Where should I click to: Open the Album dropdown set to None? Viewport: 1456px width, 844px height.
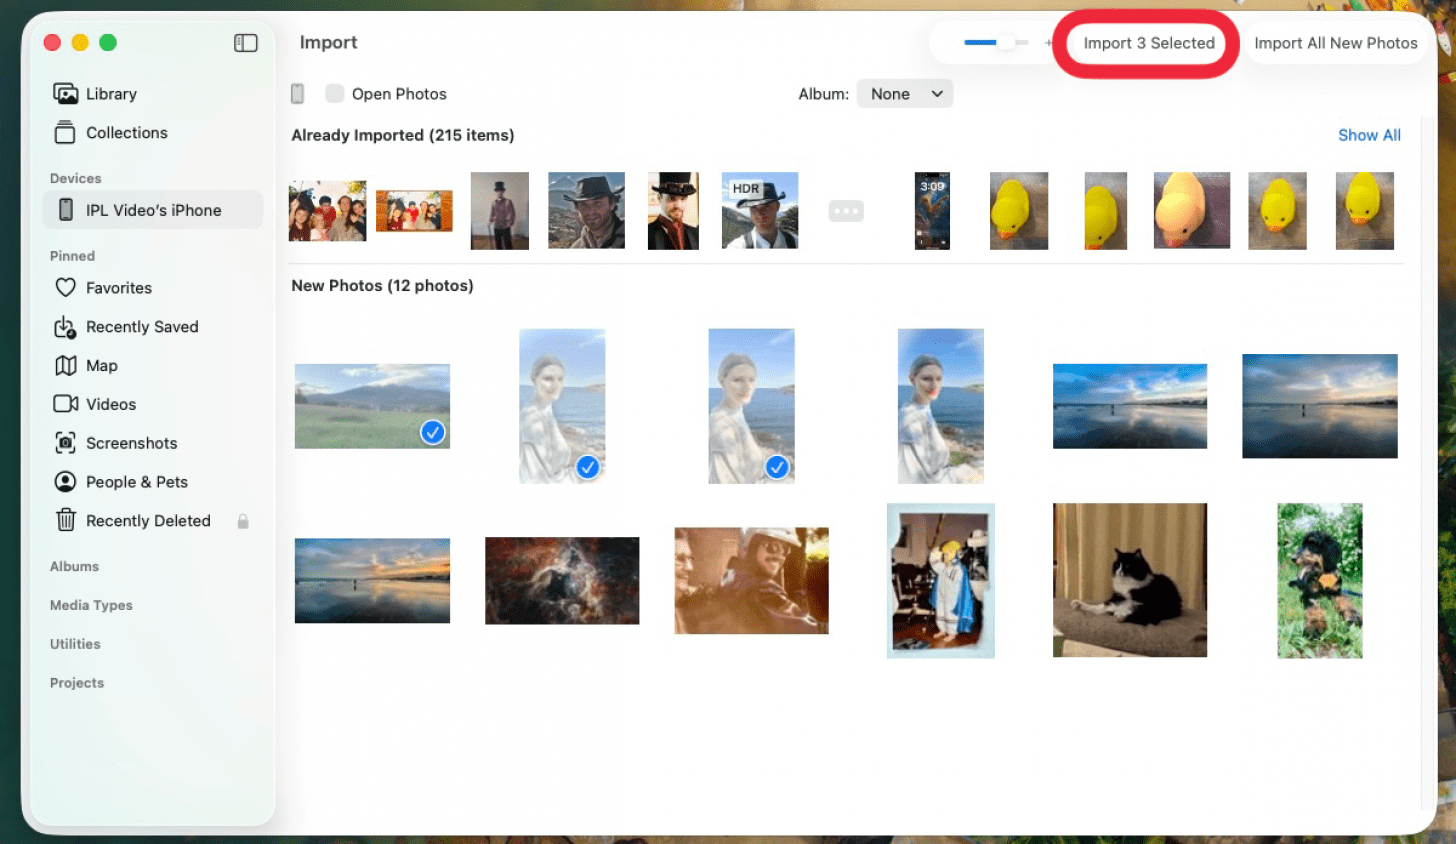[904, 94]
